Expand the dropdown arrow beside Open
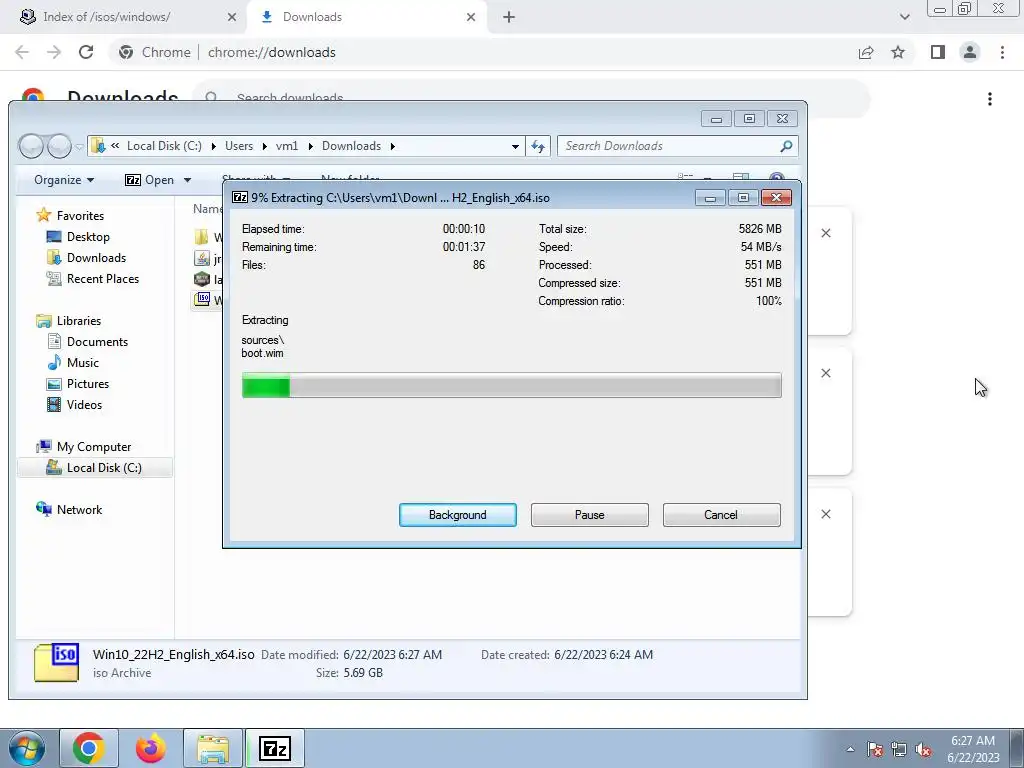The image size is (1024, 768). pyautogui.click(x=187, y=180)
